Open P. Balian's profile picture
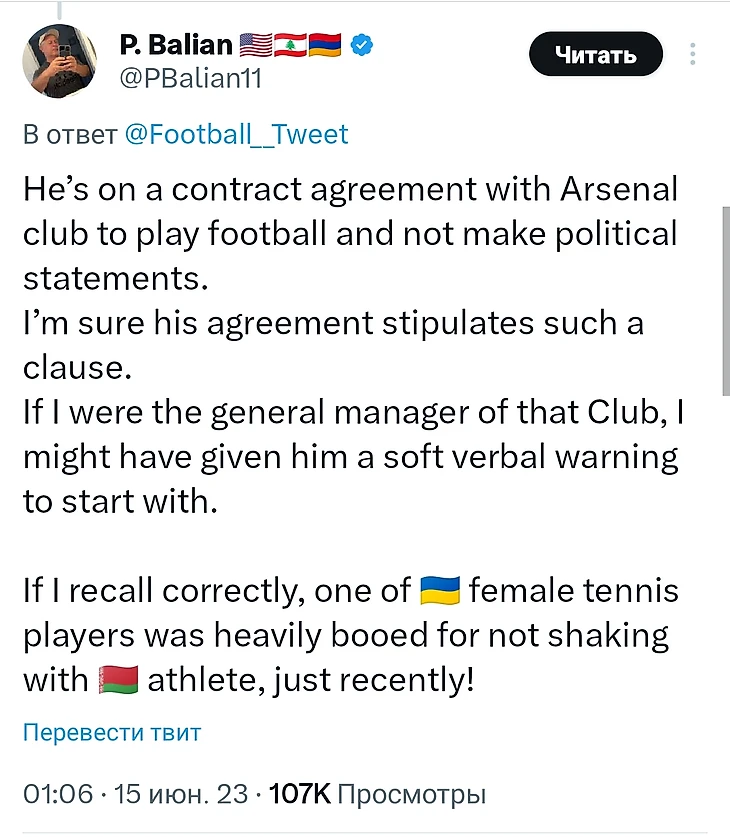This screenshot has width=730, height=837. click(60, 62)
